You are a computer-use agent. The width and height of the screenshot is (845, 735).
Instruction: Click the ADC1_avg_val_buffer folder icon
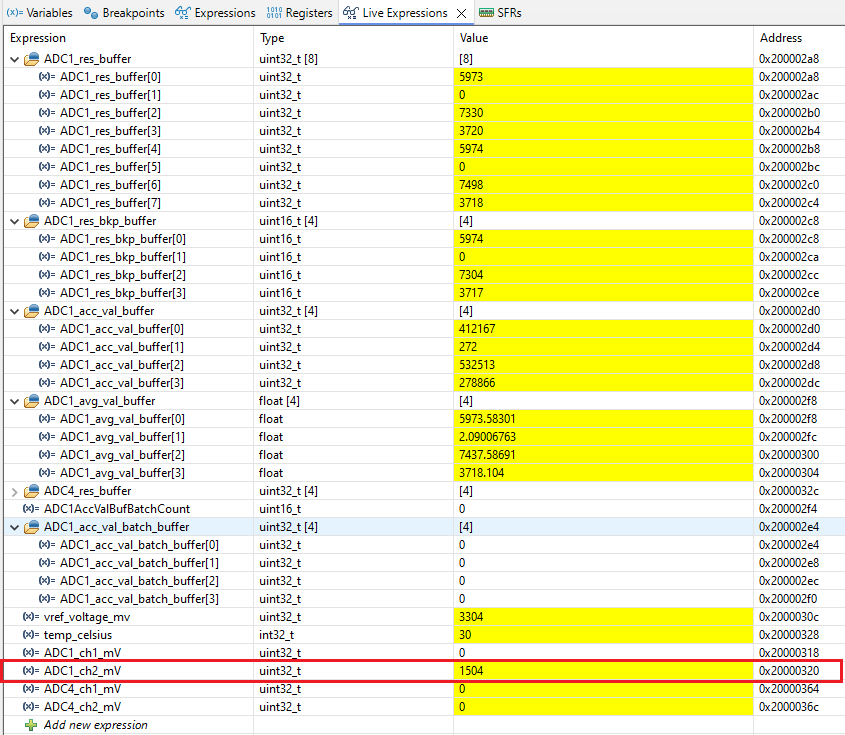32,401
